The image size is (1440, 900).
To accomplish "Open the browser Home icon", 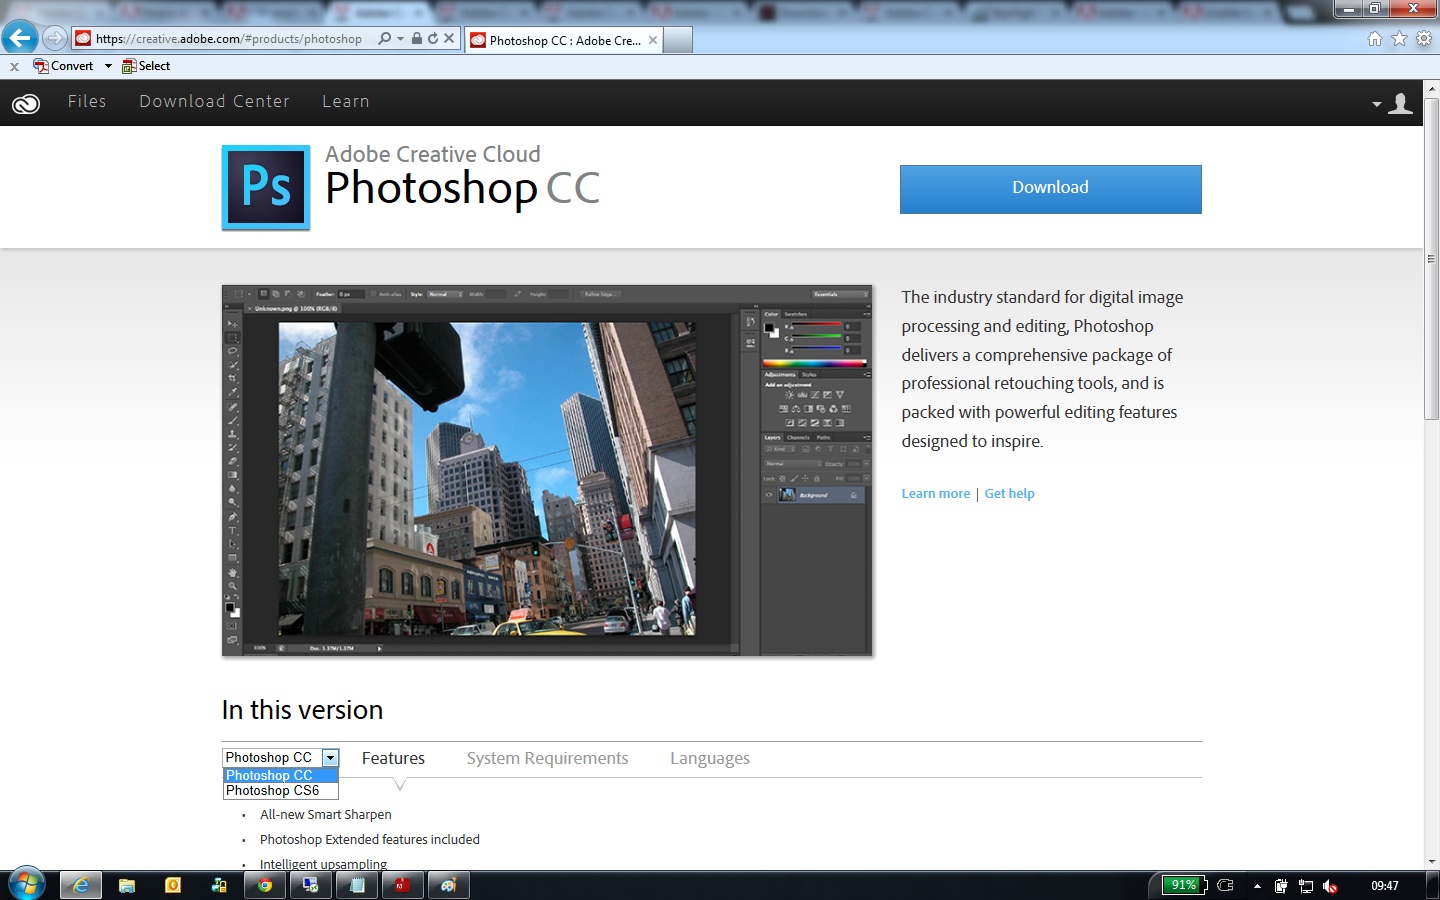I will (1375, 39).
